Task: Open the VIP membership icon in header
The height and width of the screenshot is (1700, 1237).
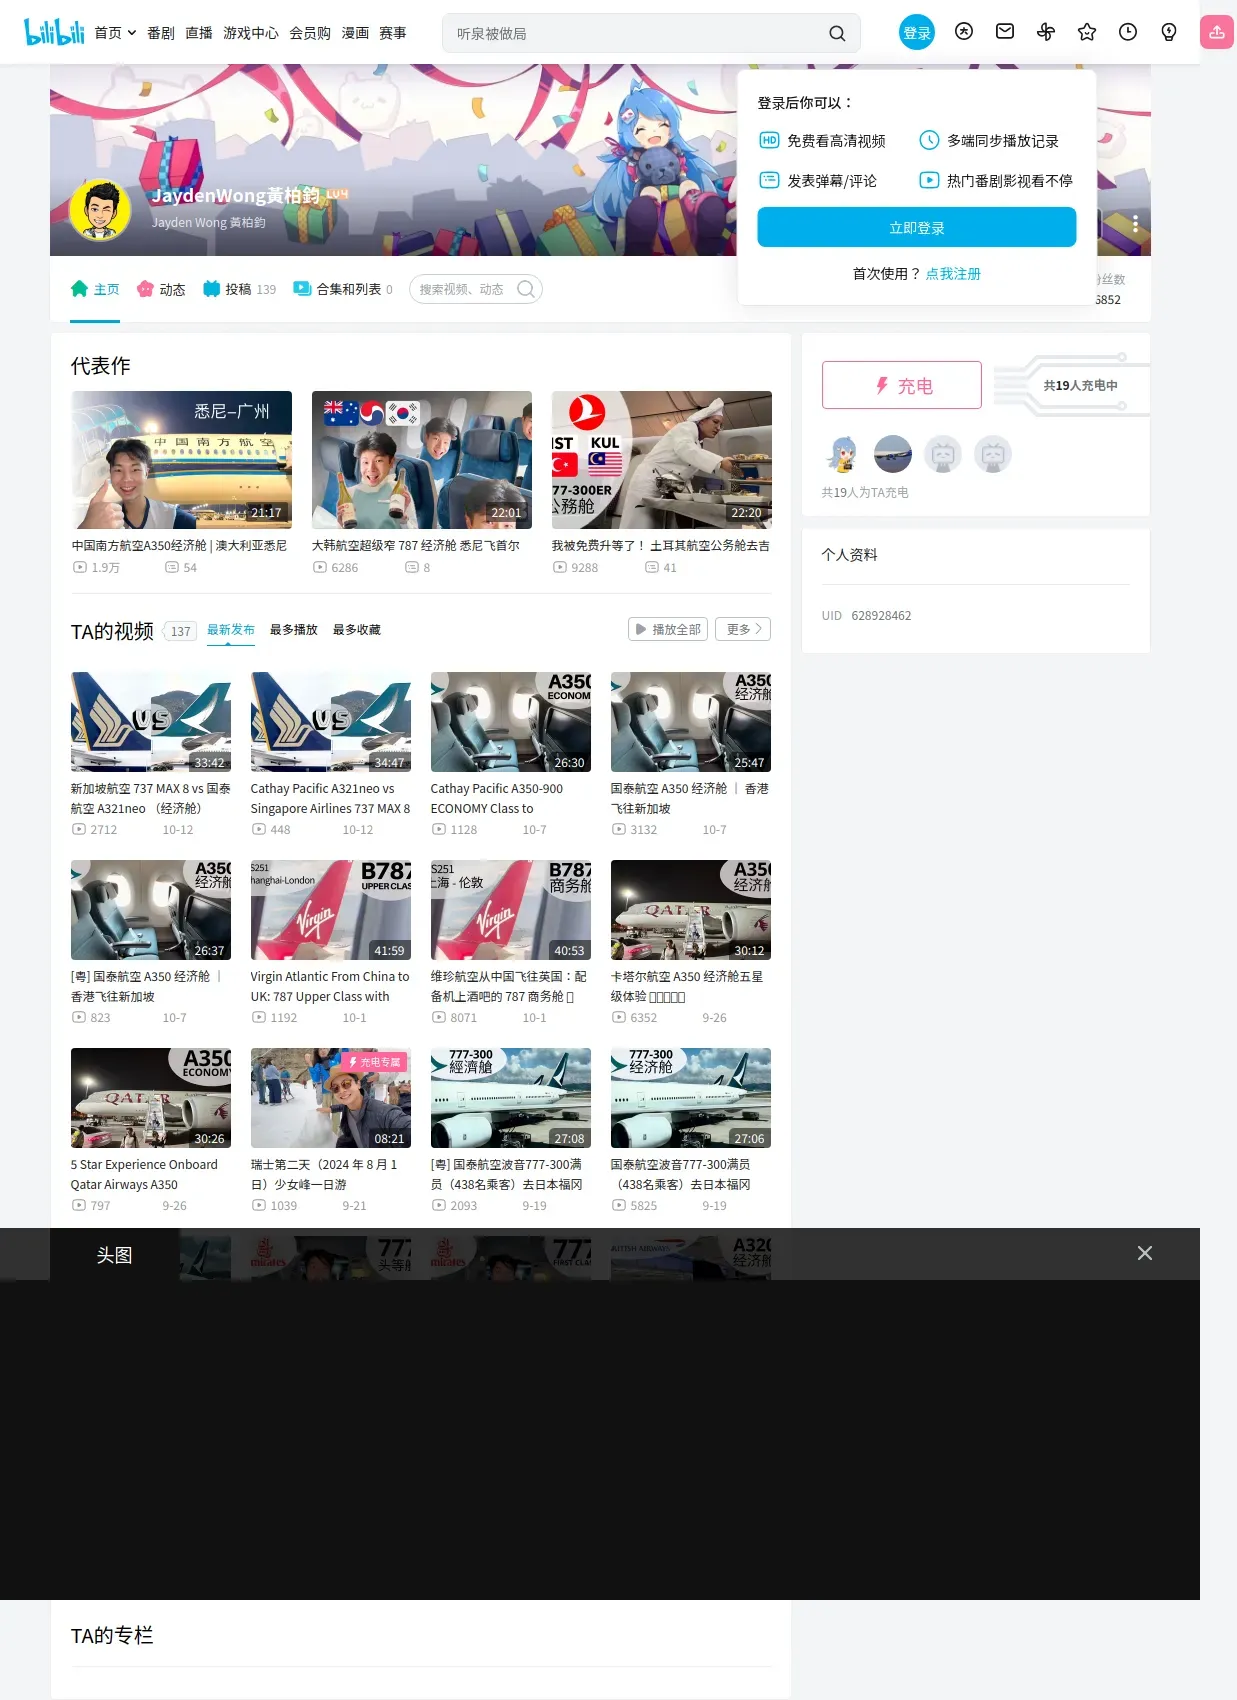Action: (964, 32)
